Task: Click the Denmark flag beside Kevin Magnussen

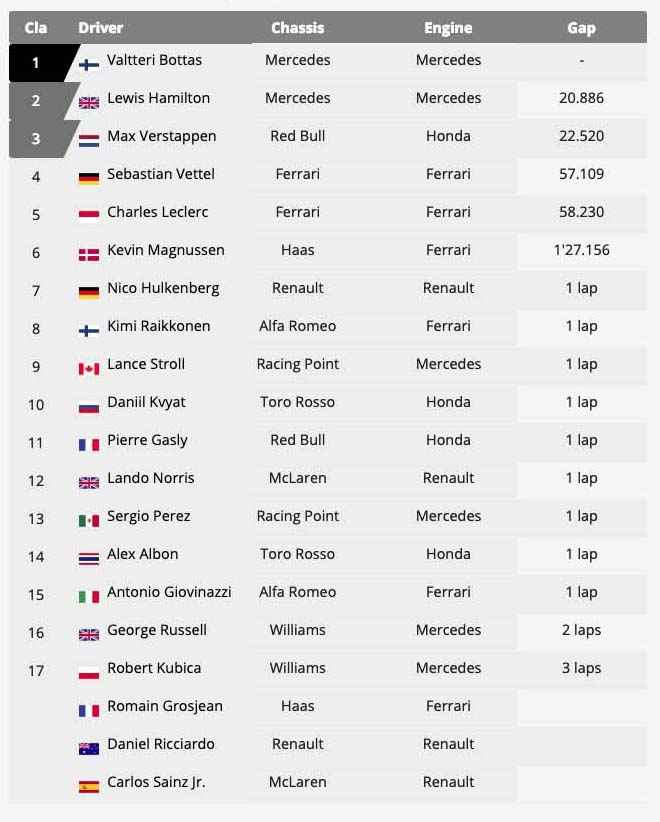Action: pyautogui.click(x=89, y=255)
